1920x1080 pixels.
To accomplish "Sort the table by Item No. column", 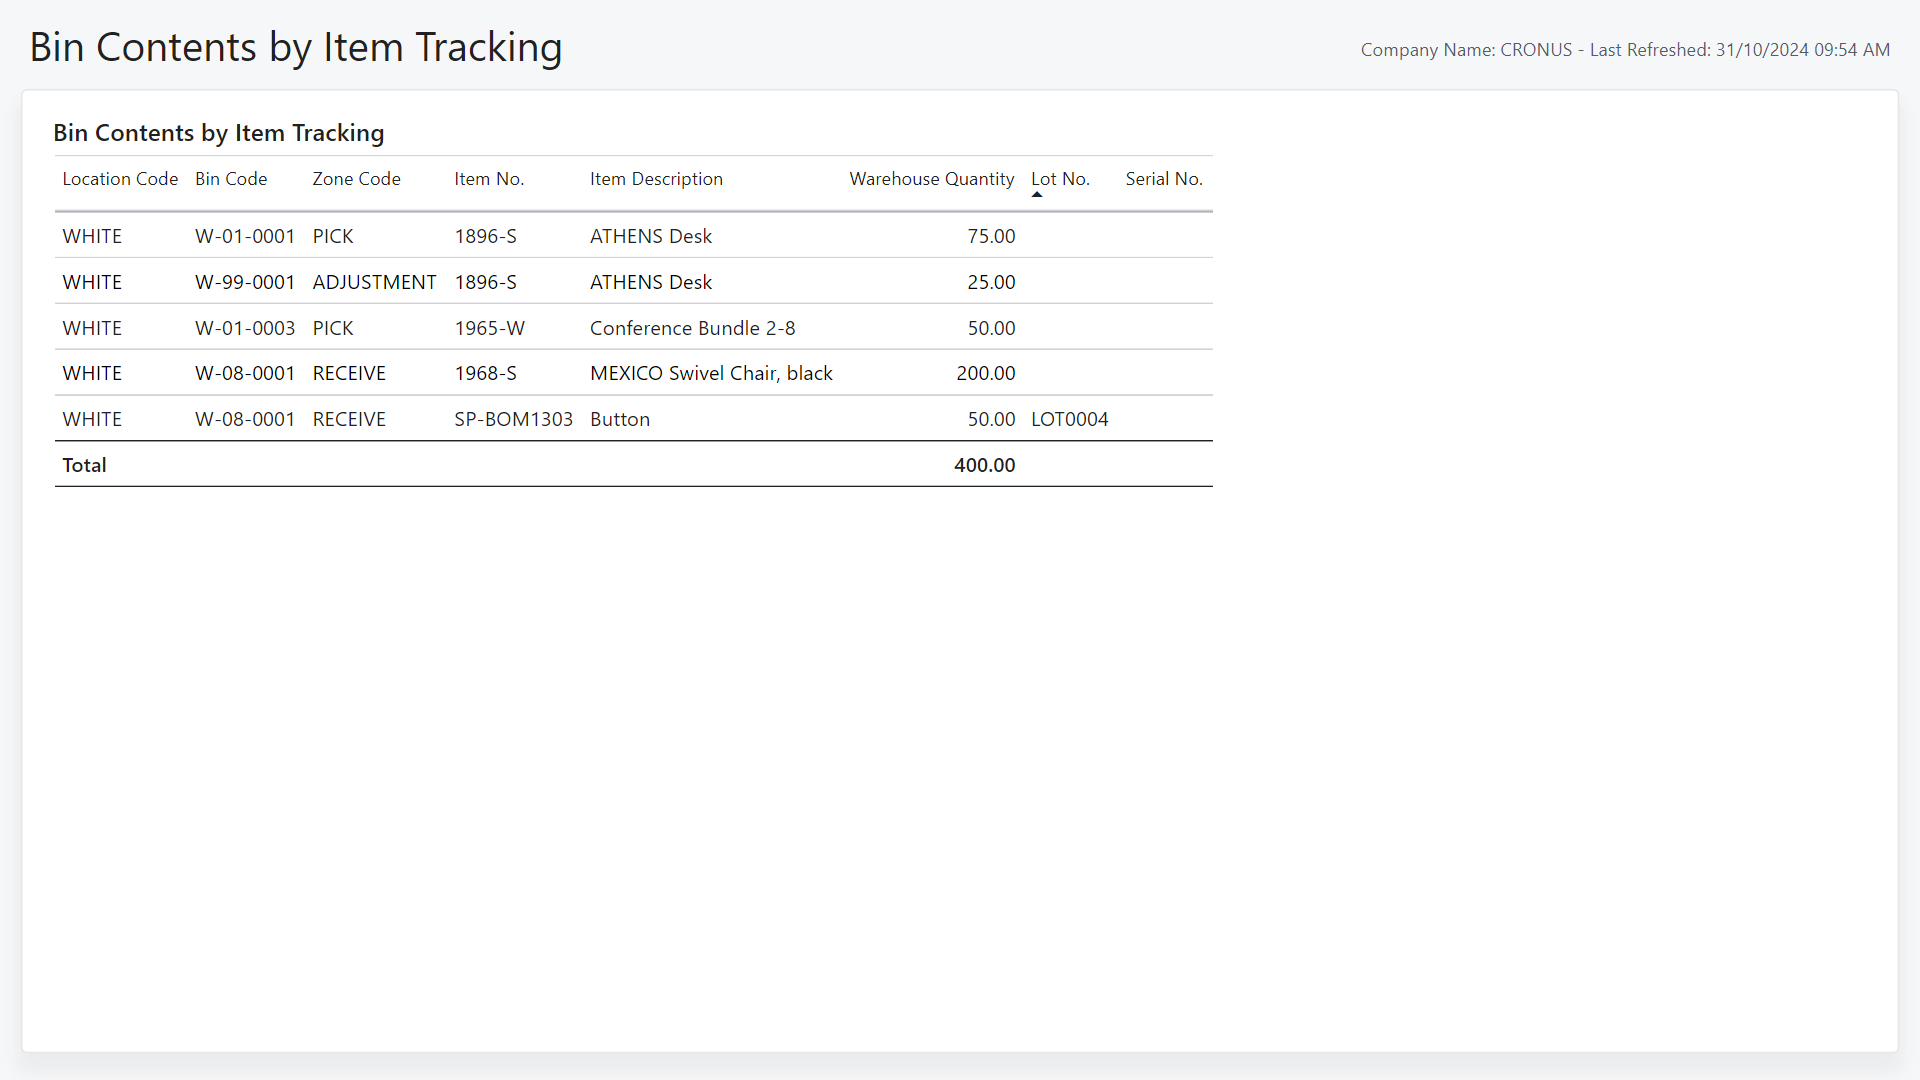I will click(488, 179).
